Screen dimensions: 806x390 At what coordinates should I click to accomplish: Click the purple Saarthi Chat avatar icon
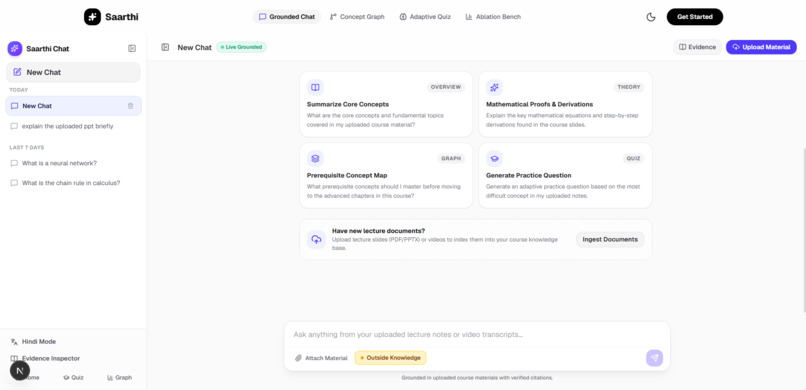click(15, 49)
